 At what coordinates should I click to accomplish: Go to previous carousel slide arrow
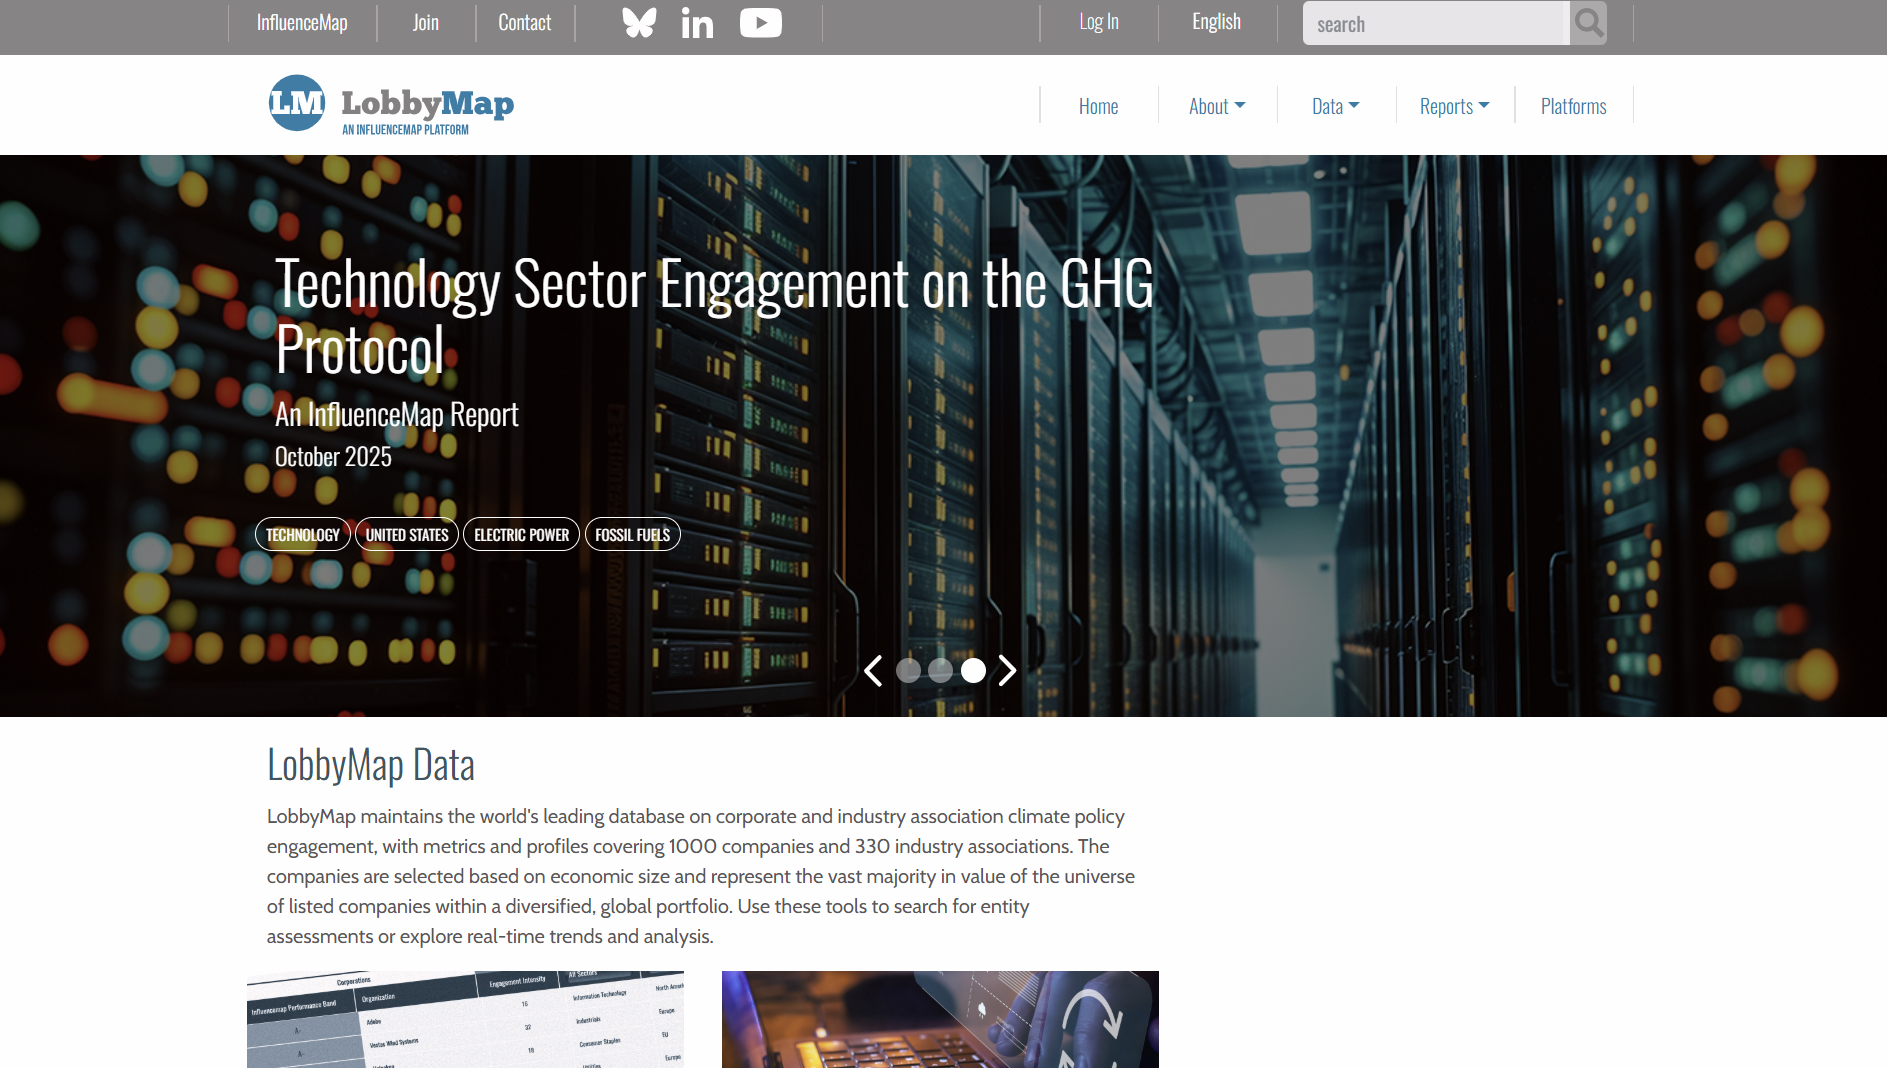[873, 670]
